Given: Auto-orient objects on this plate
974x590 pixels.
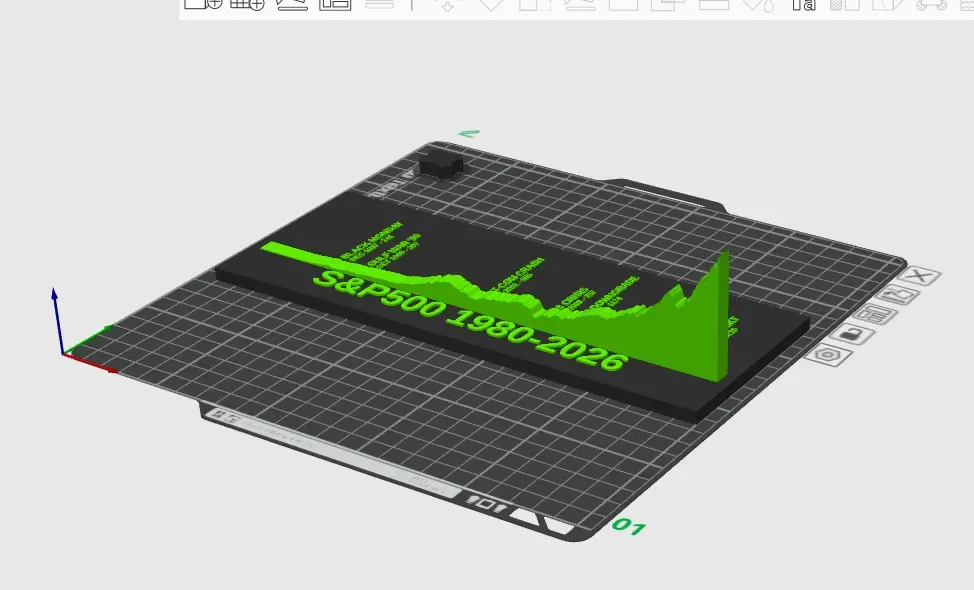Looking at the screenshot, I should [x=898, y=294].
